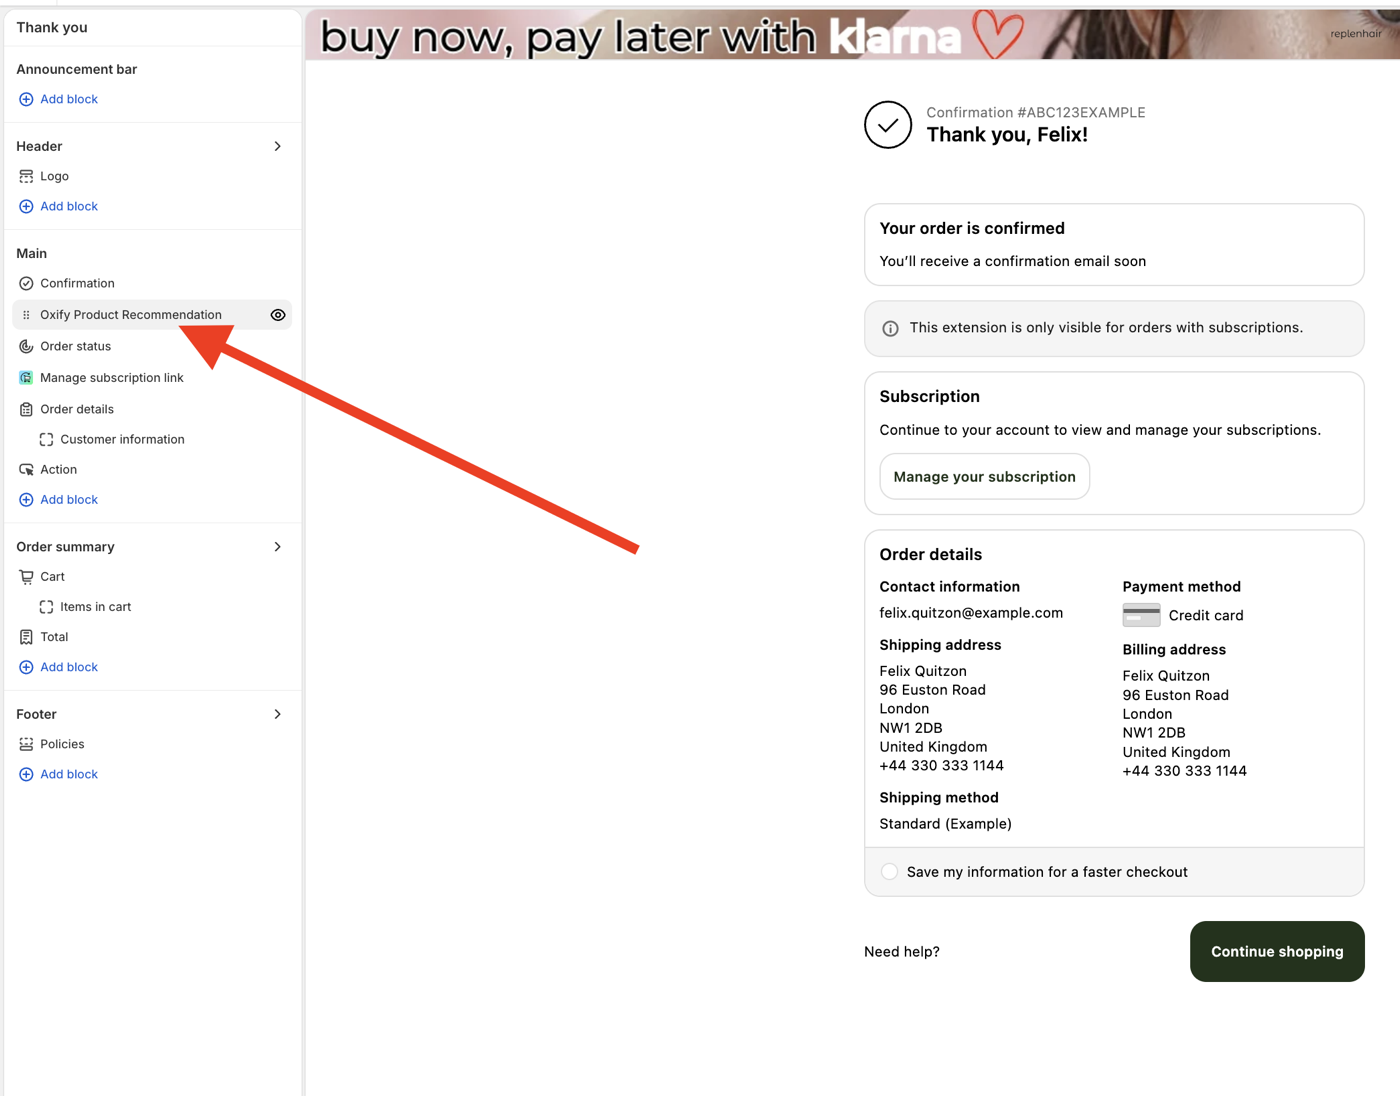Click the Thank you page title
The height and width of the screenshot is (1096, 1400).
[52, 27]
